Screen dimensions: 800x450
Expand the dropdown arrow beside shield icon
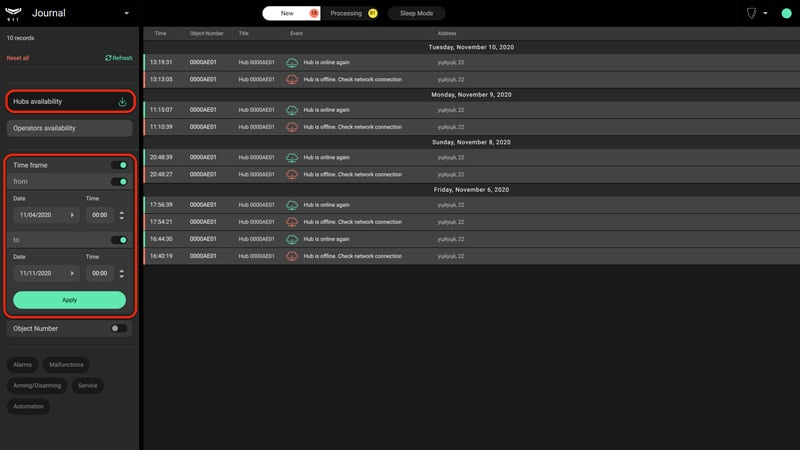pyautogui.click(x=765, y=13)
